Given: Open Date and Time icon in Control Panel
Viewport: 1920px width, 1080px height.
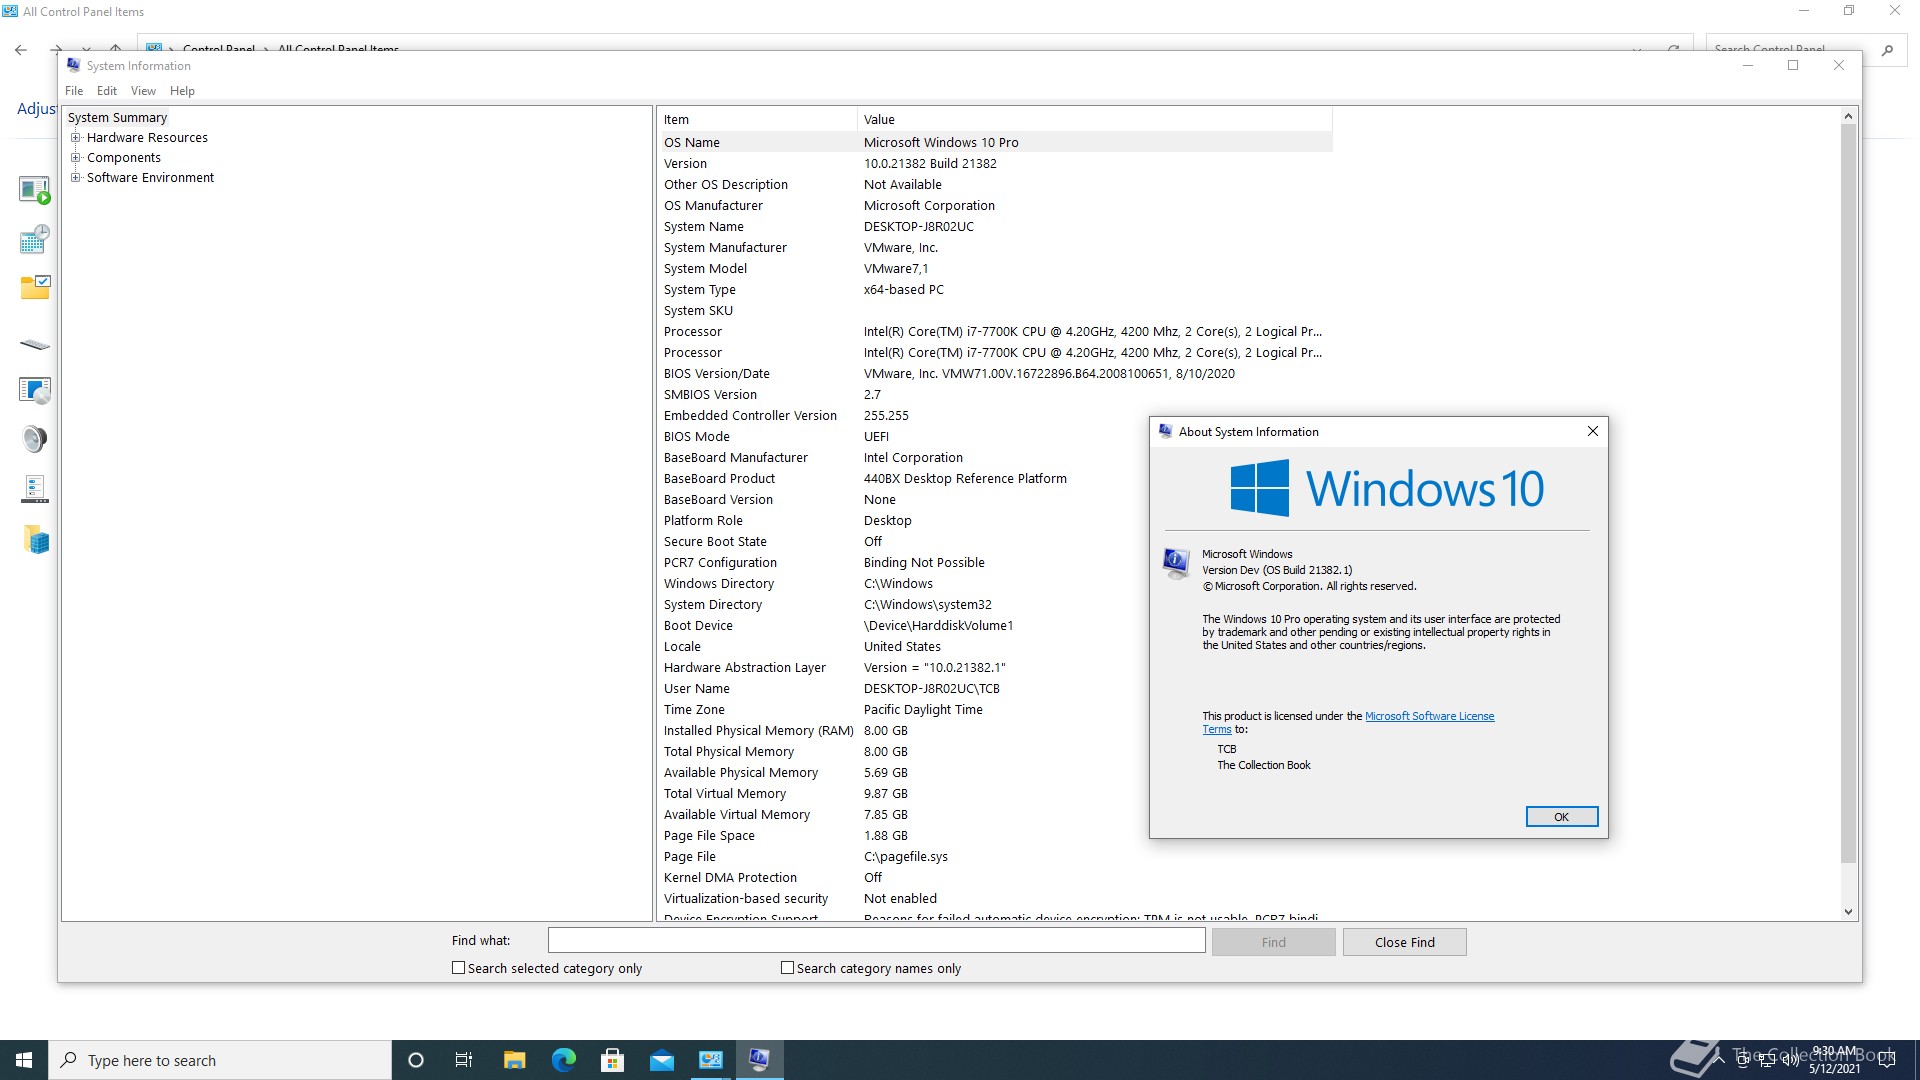Looking at the screenshot, I should click(x=35, y=239).
